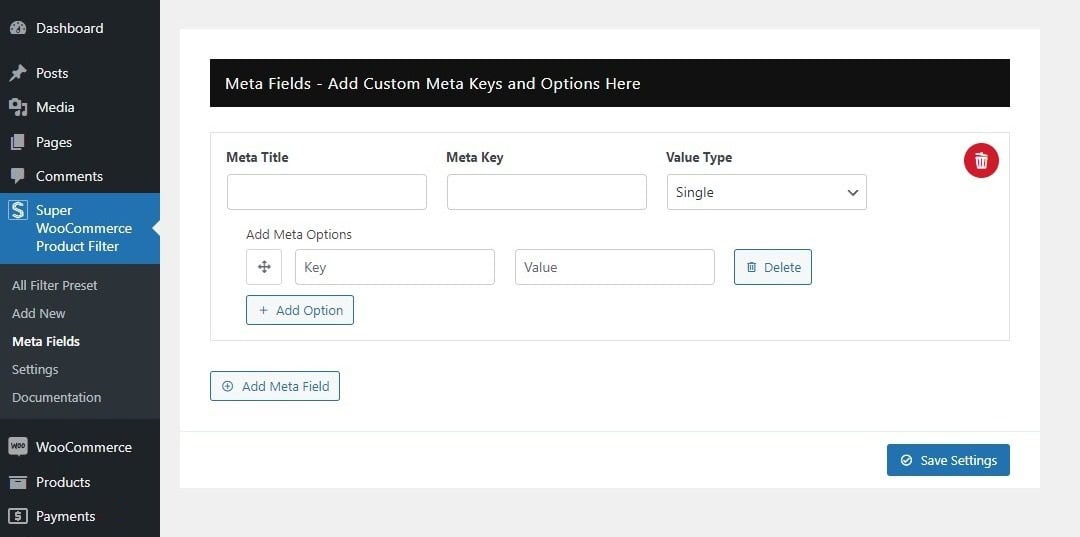
Task: Click the Add Option button
Action: [300, 310]
